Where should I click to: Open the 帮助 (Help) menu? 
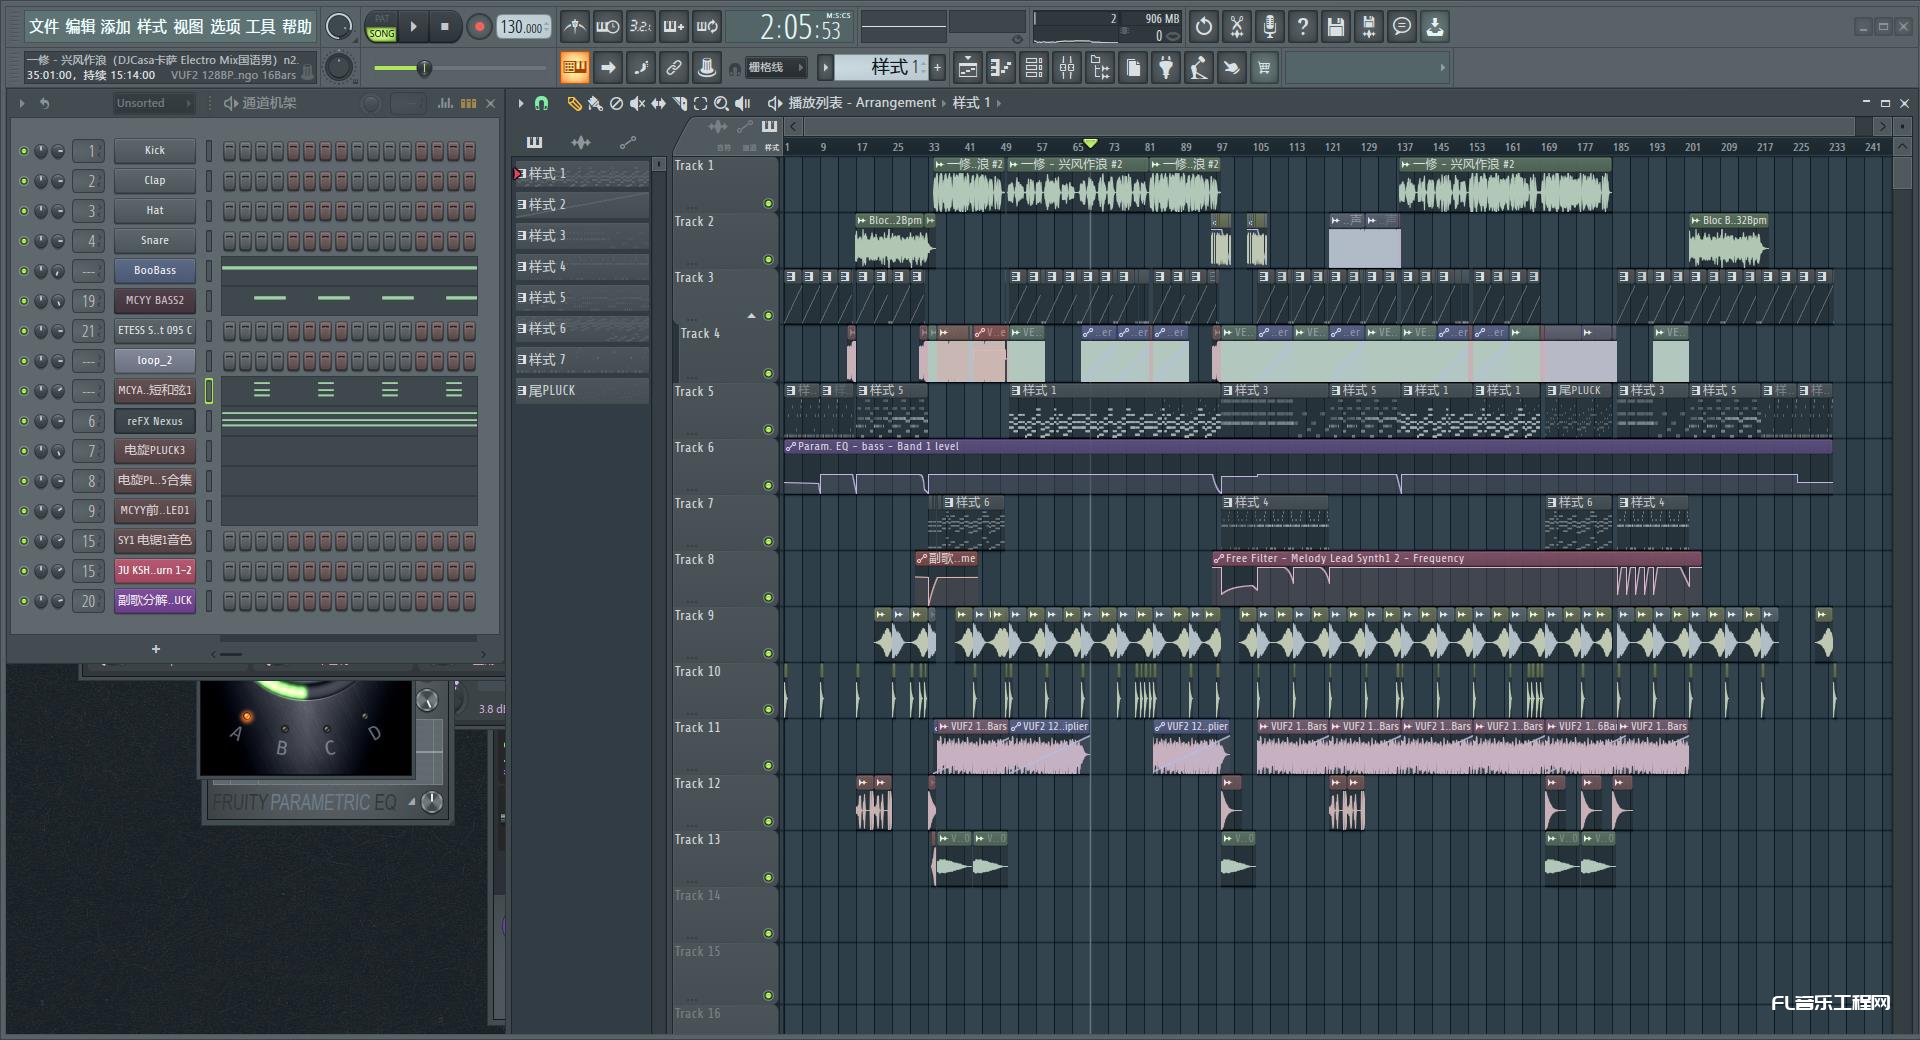pyautogui.click(x=297, y=26)
